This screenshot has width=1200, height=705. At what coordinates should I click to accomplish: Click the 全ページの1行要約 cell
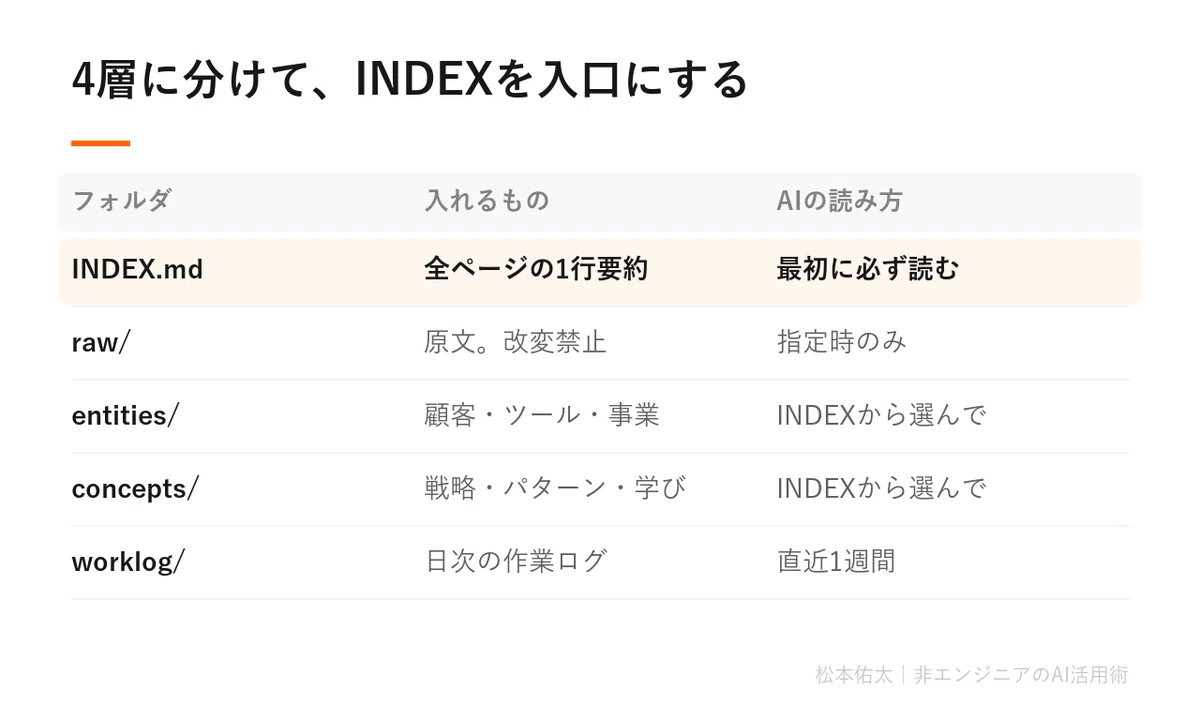tap(536, 269)
